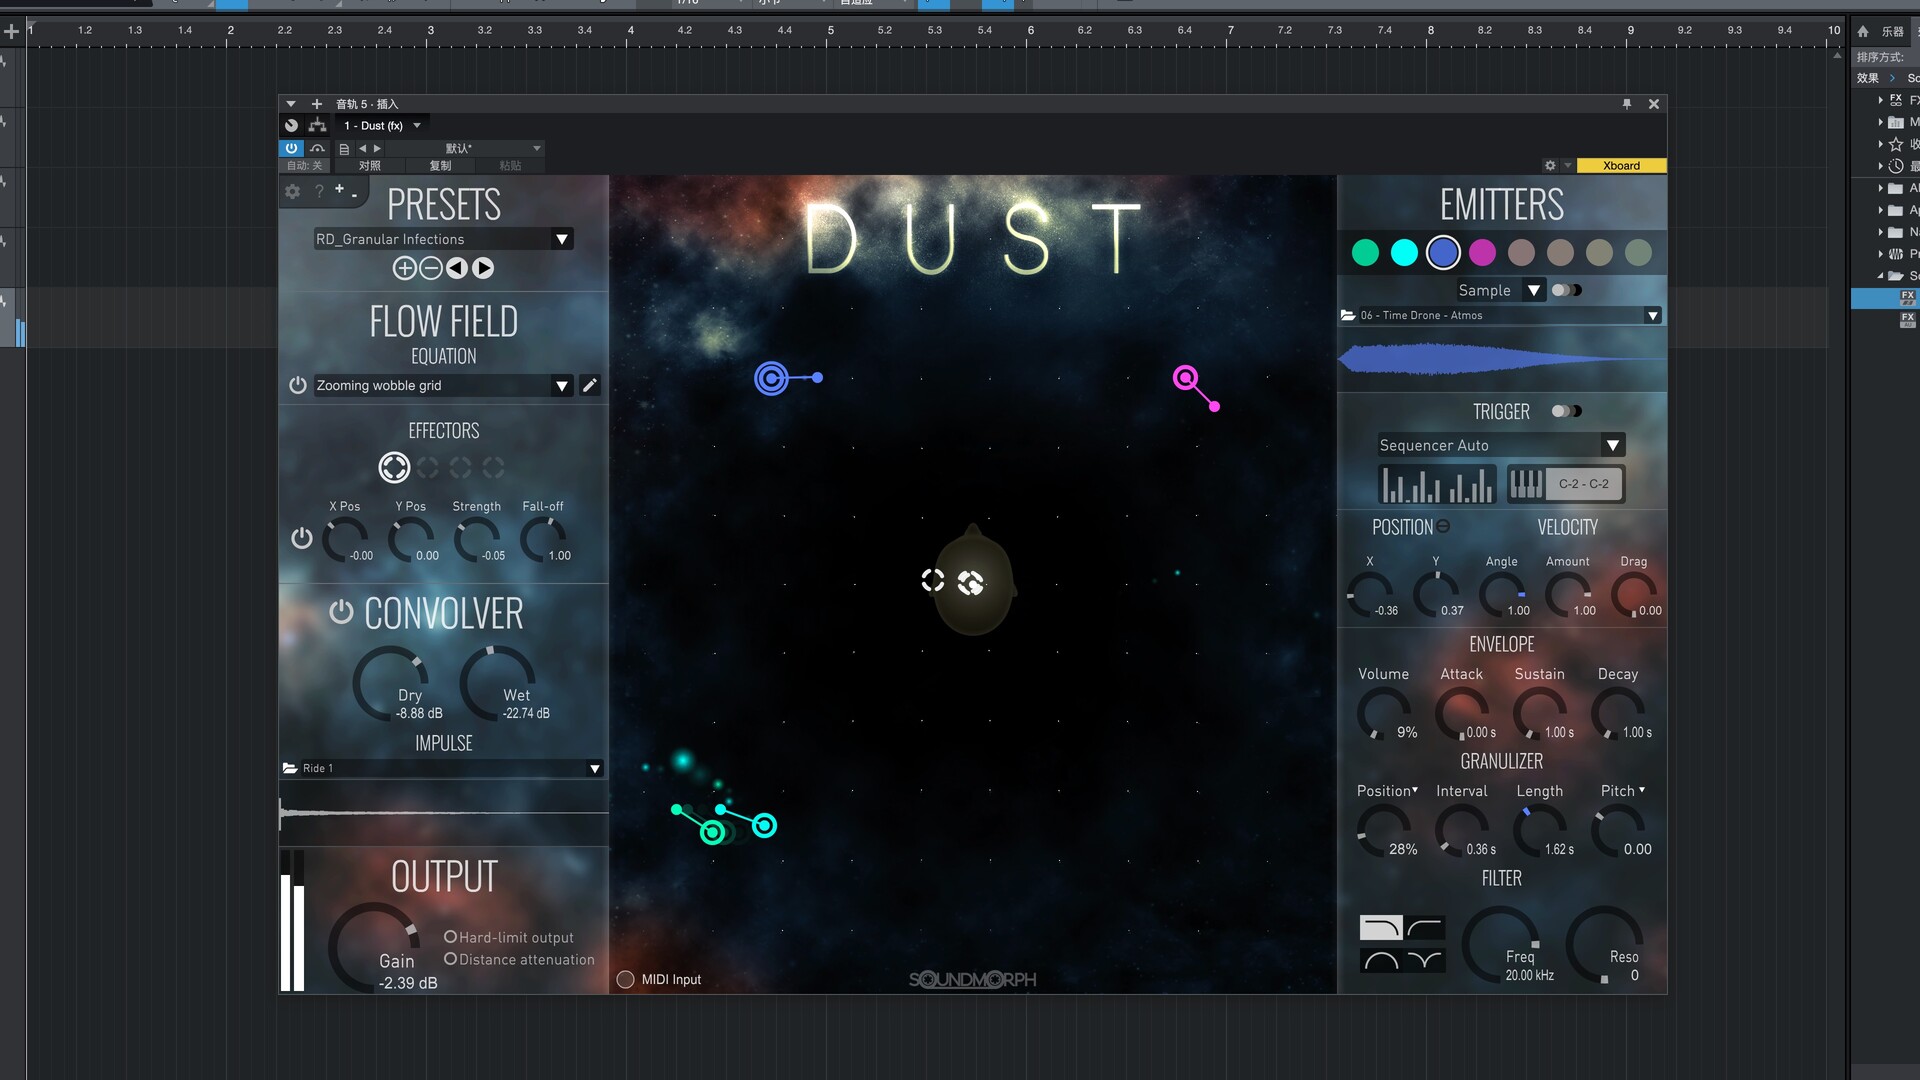Toggle the Trigger on/off switch
1920x1080 pixels.
pos(1566,411)
